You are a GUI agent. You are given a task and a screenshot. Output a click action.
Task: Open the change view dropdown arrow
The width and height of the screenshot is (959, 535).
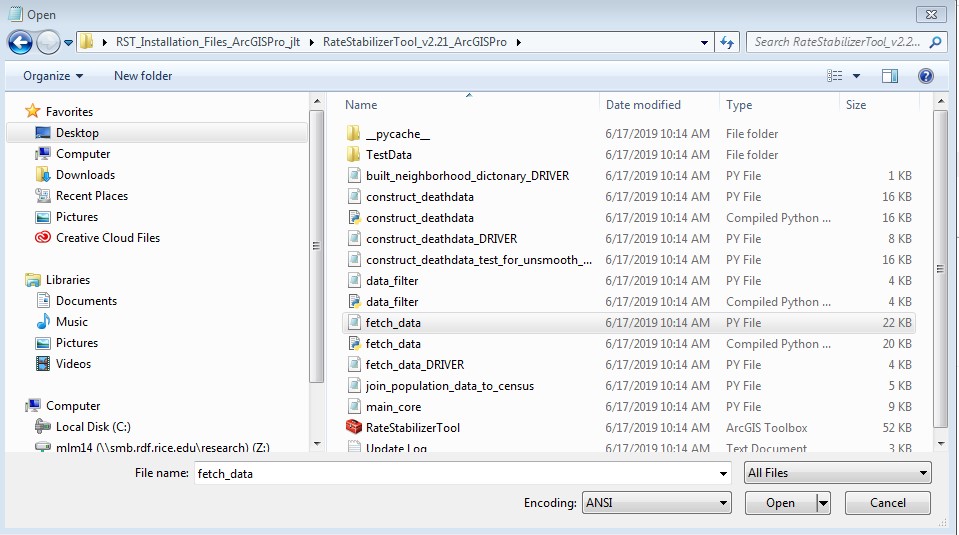tap(857, 76)
